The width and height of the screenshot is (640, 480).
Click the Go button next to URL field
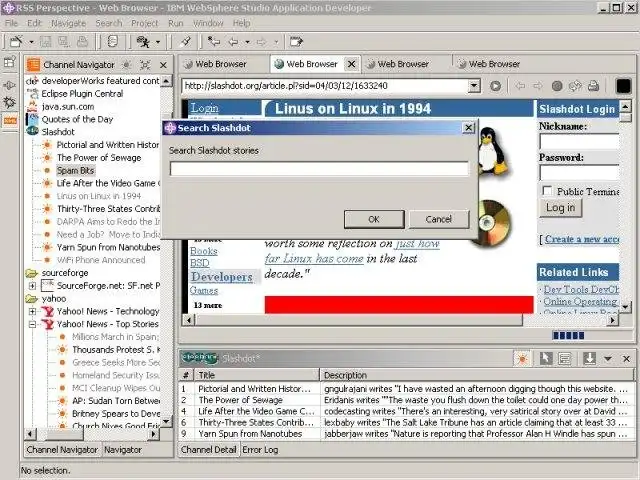(495, 86)
